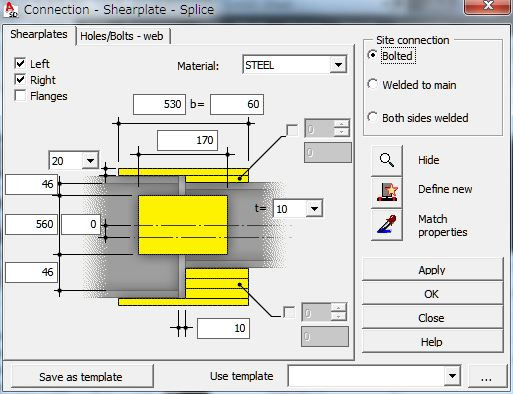Switch to the Holes/Bolts - web tab
513x394 pixels.
tap(122, 36)
